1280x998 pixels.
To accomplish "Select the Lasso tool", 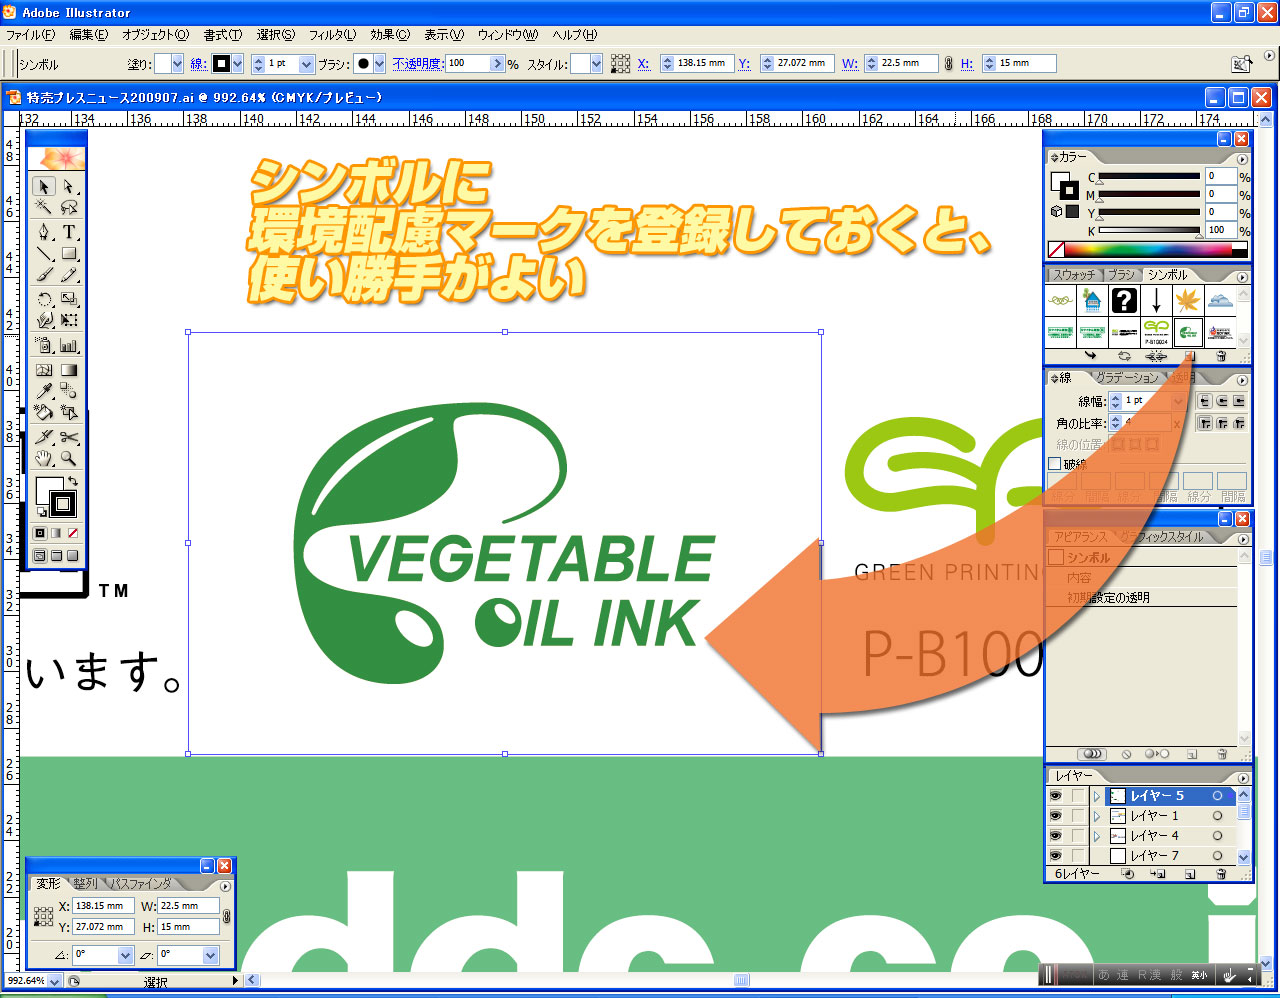I will tap(69, 207).
